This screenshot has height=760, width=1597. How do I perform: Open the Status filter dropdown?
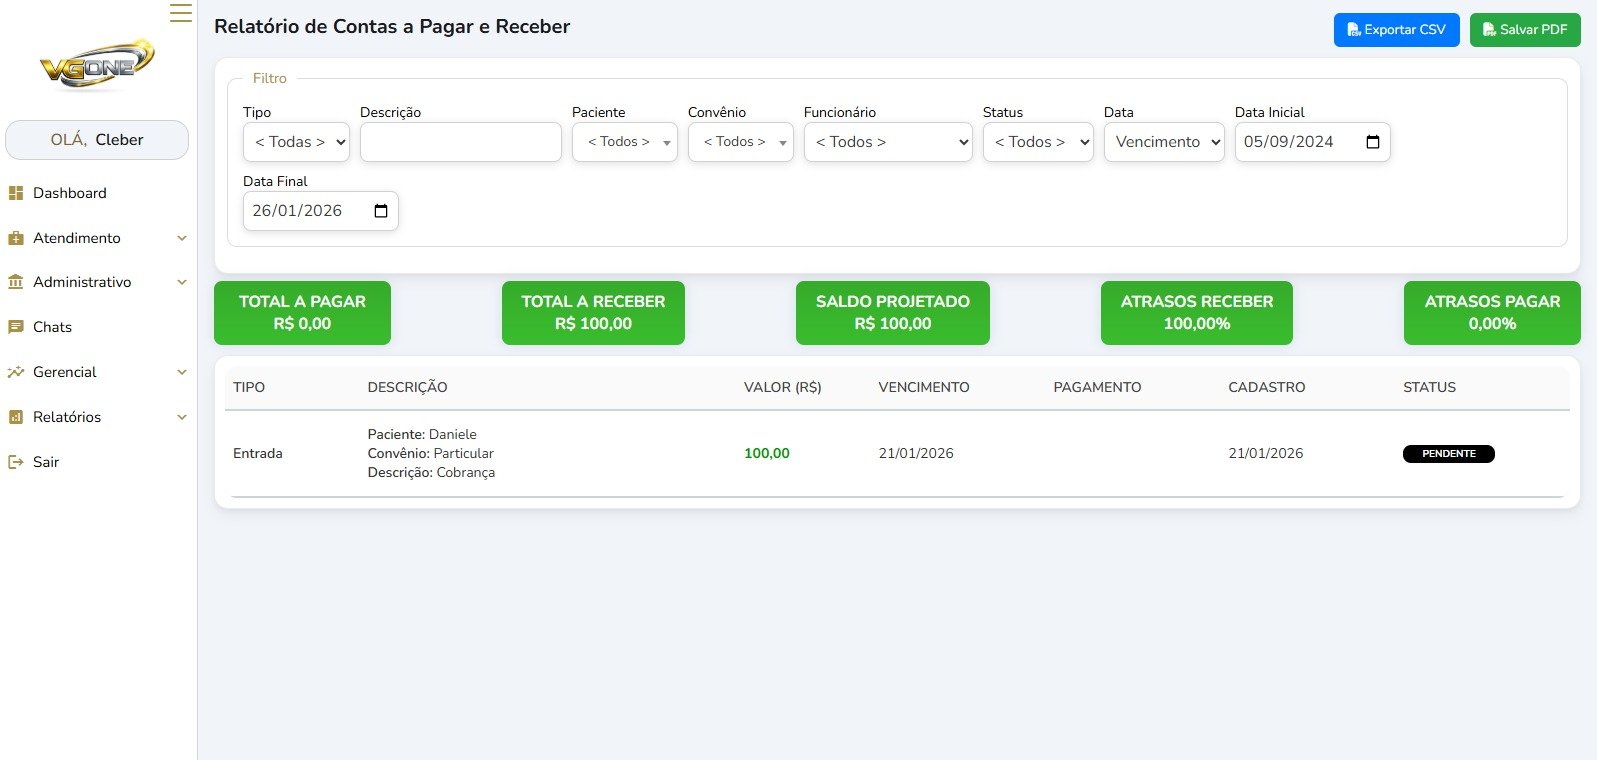[x=1037, y=142]
